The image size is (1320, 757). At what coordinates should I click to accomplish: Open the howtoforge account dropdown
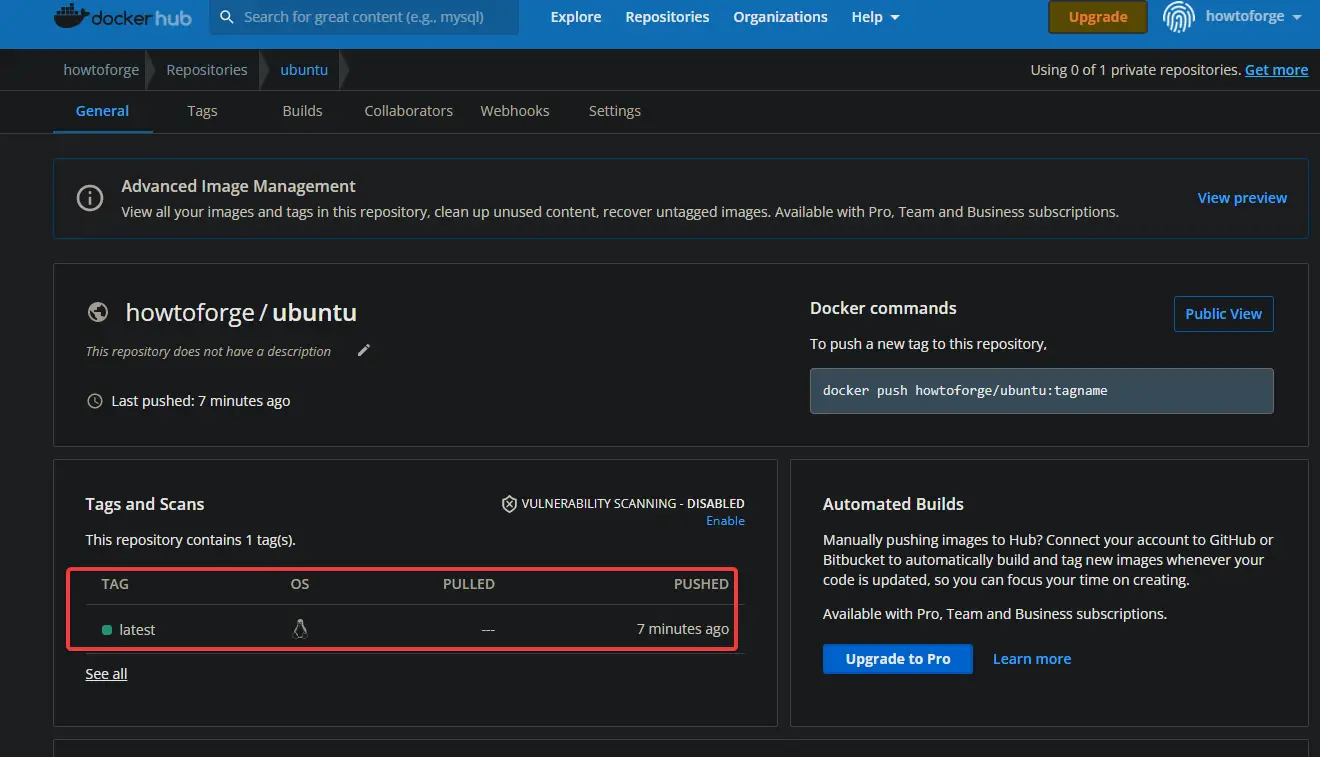click(x=1243, y=16)
